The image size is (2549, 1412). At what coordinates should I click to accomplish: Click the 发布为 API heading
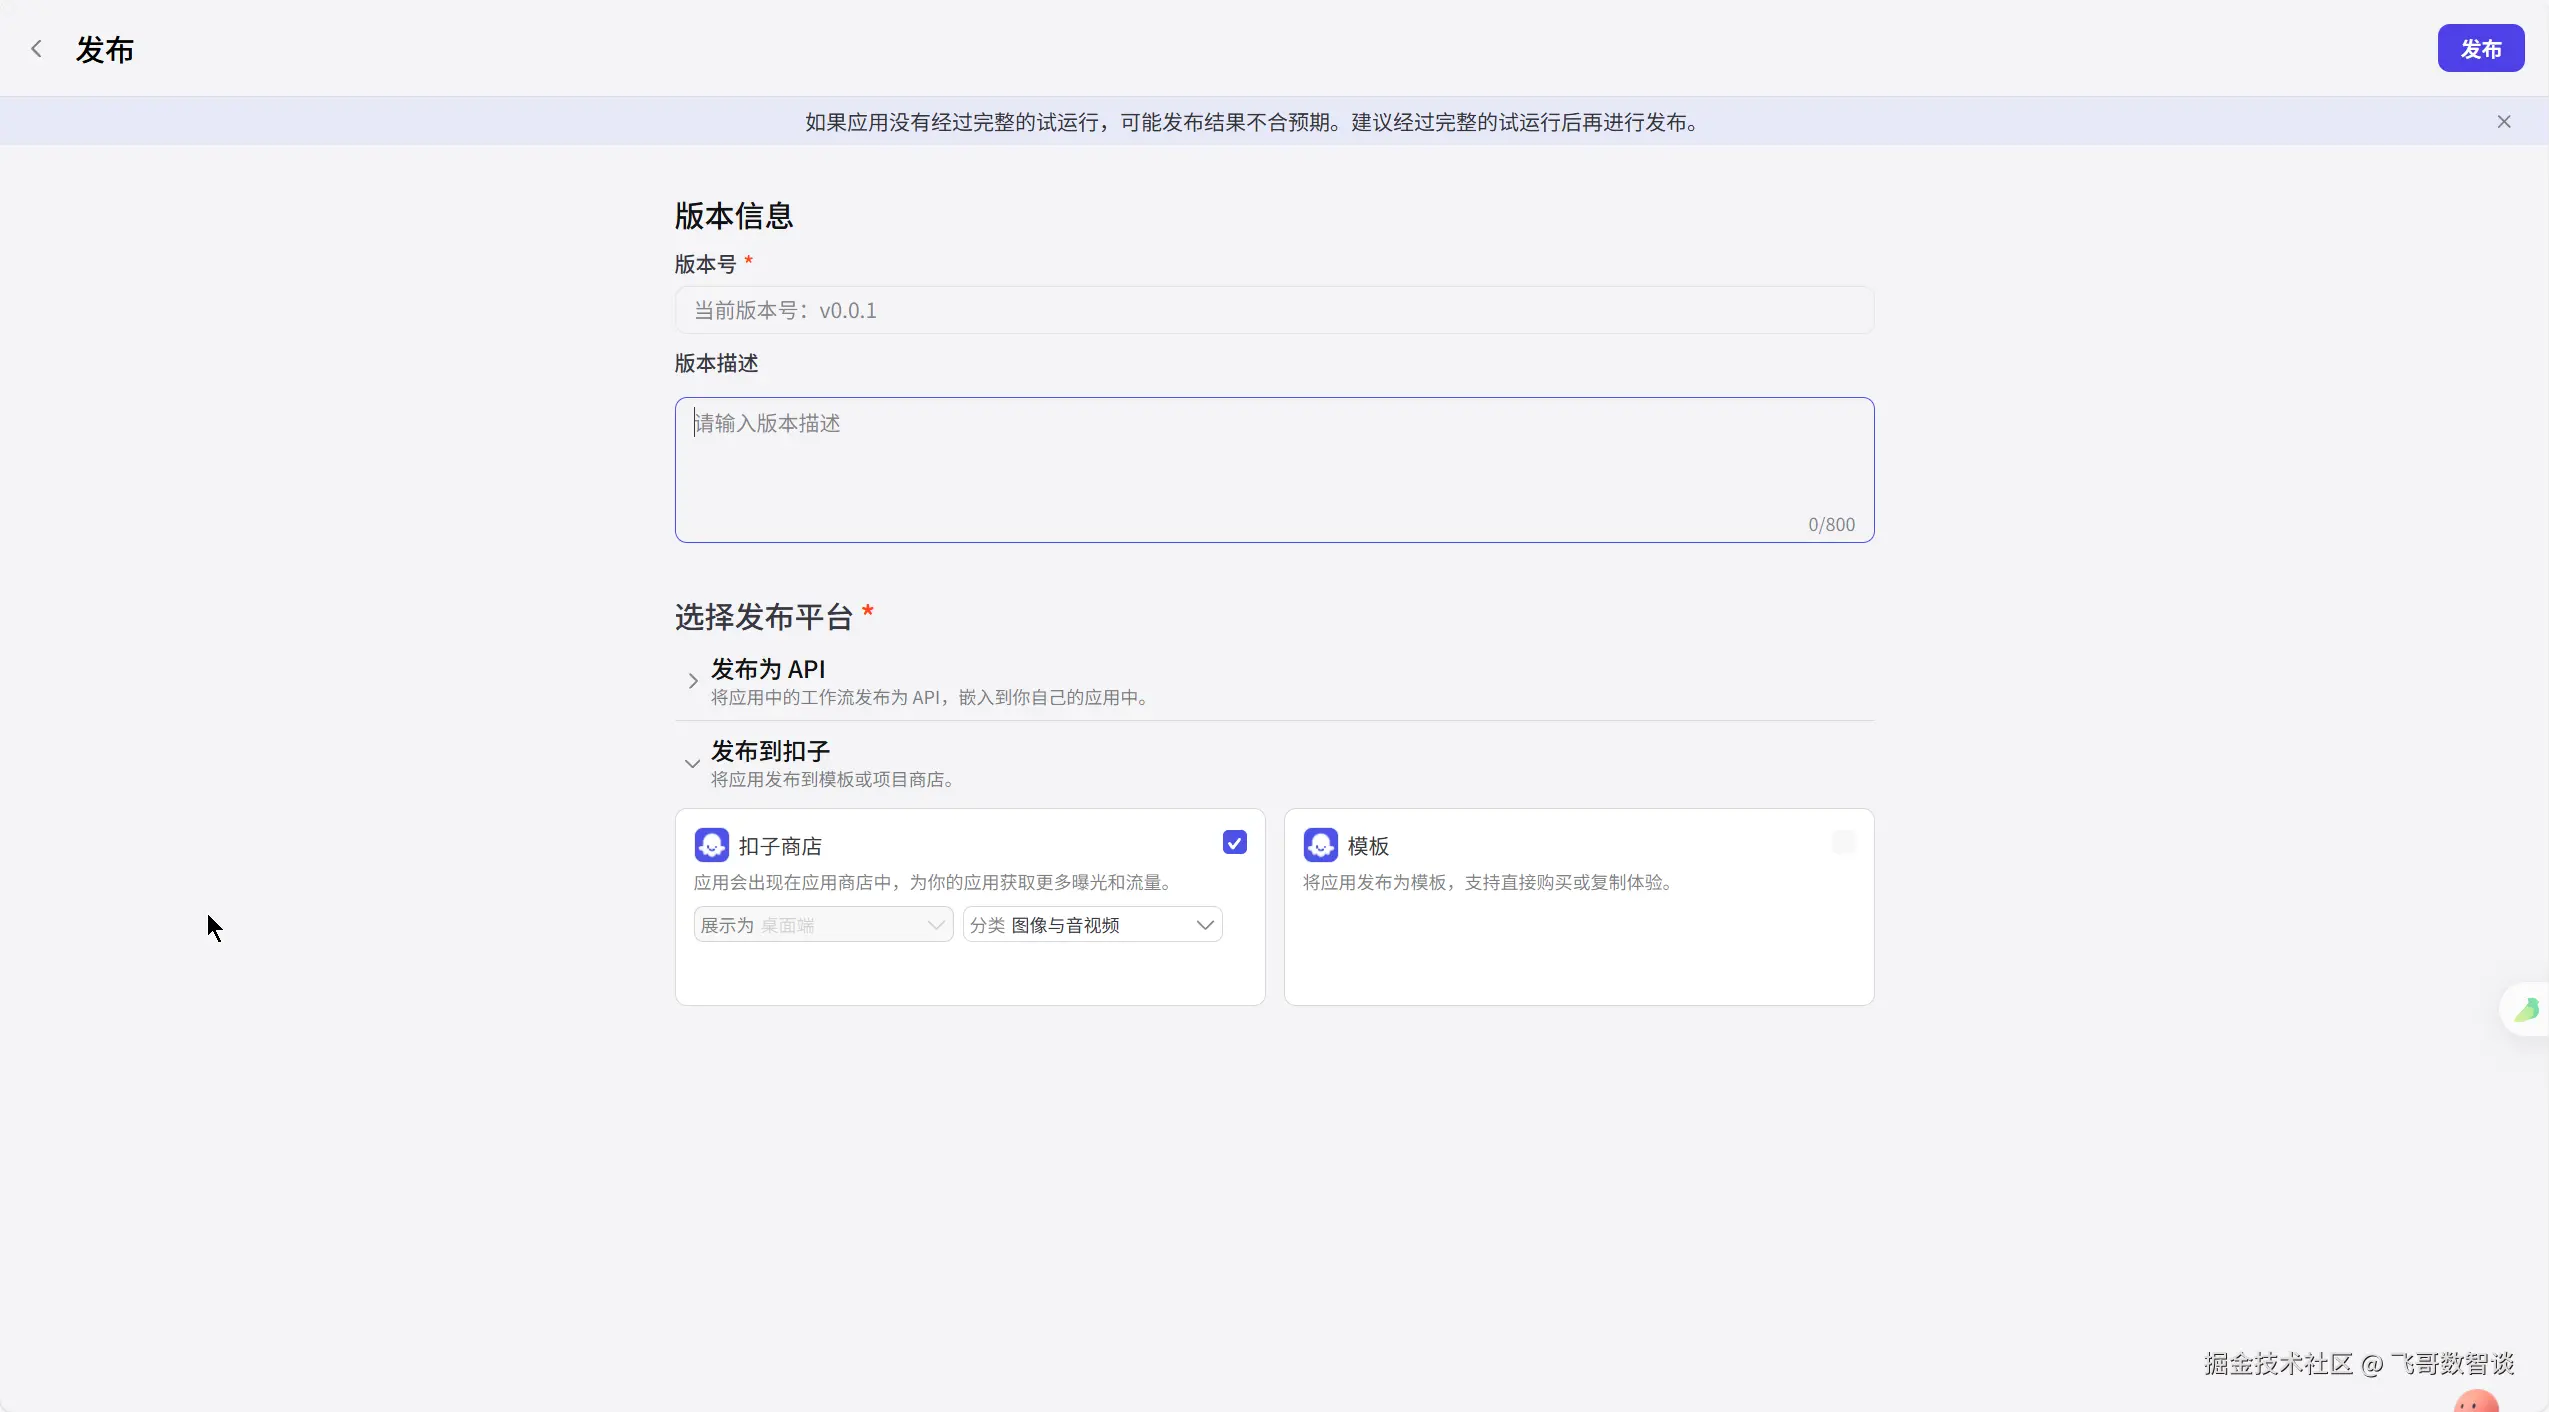click(767, 669)
